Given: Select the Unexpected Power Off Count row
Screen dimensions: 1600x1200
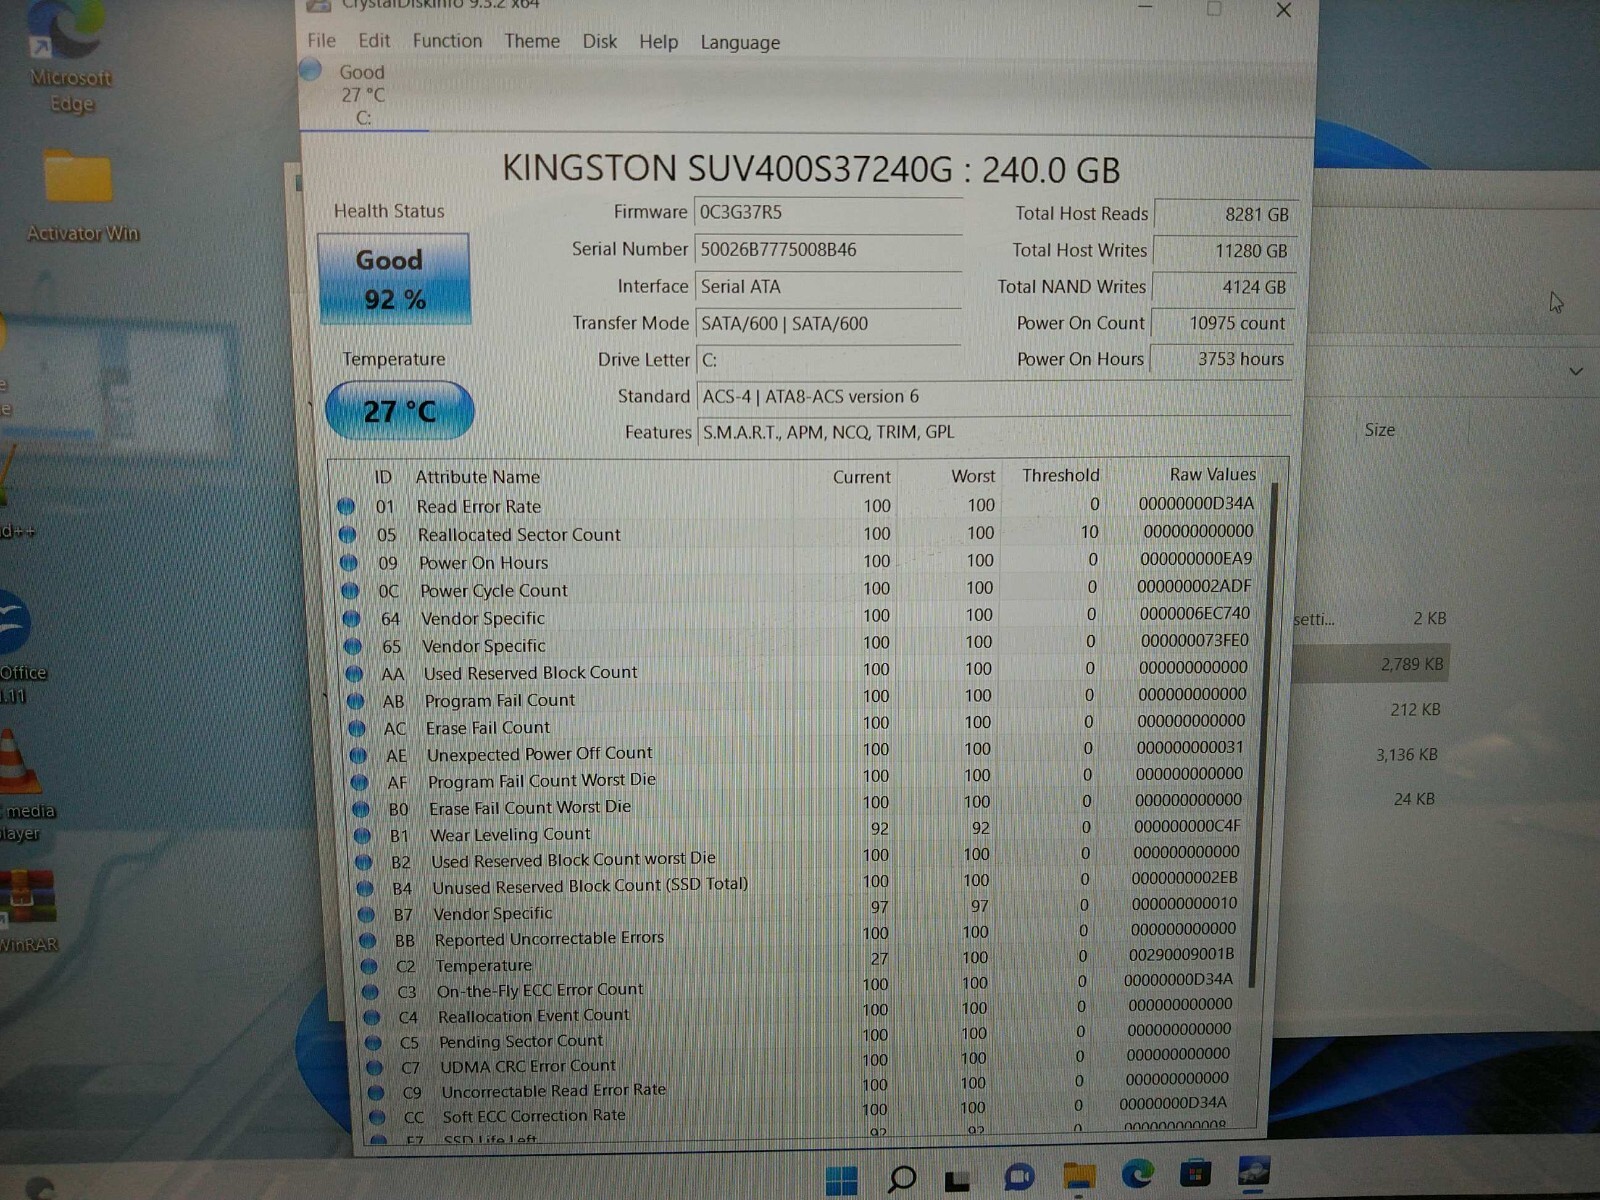Looking at the screenshot, I should point(801,753).
